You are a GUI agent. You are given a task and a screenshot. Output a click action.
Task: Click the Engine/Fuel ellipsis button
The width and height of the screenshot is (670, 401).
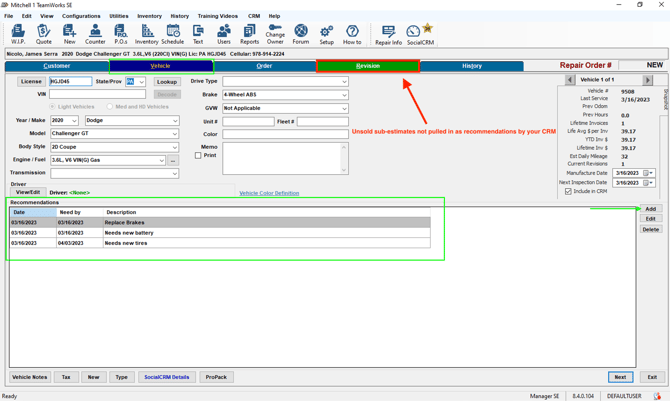click(173, 160)
